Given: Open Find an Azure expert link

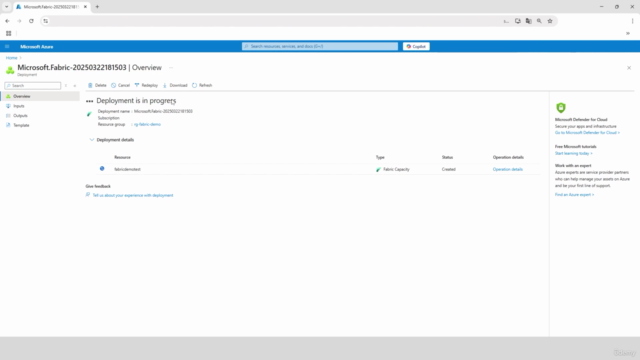Looking at the screenshot, I should [x=574, y=195].
